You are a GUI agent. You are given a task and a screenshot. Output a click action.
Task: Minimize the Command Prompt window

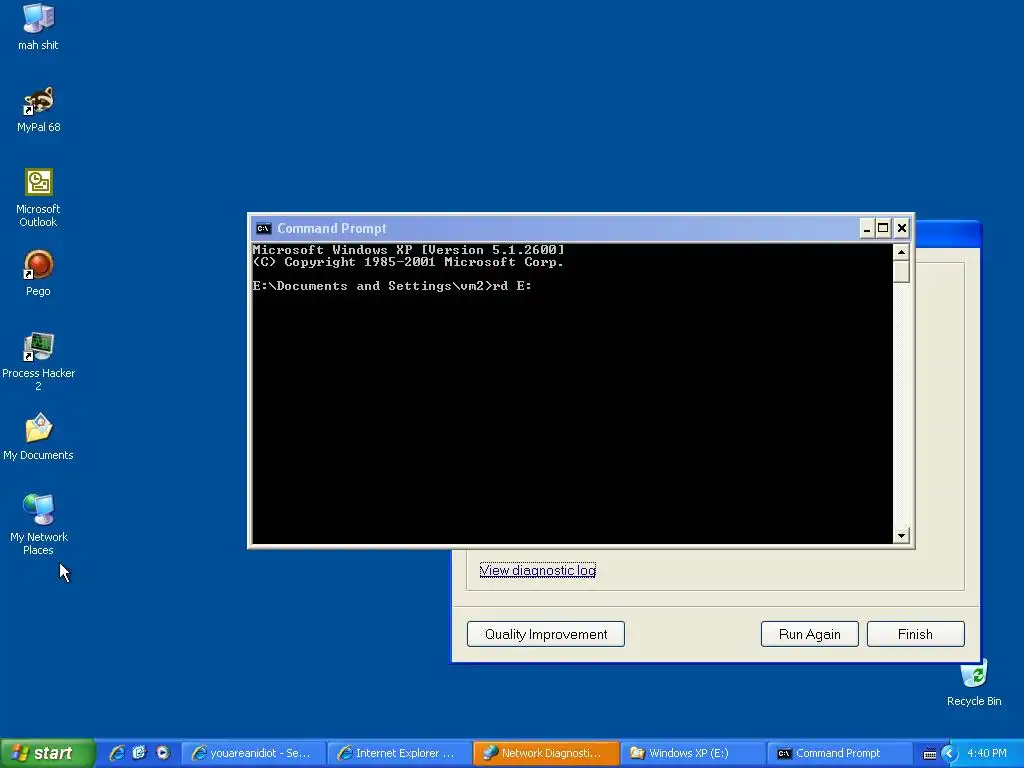[867, 229]
